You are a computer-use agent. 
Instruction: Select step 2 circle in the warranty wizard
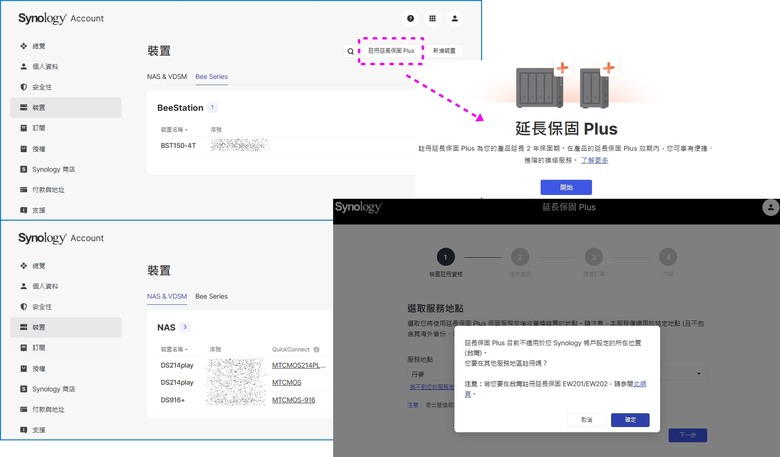coord(520,257)
